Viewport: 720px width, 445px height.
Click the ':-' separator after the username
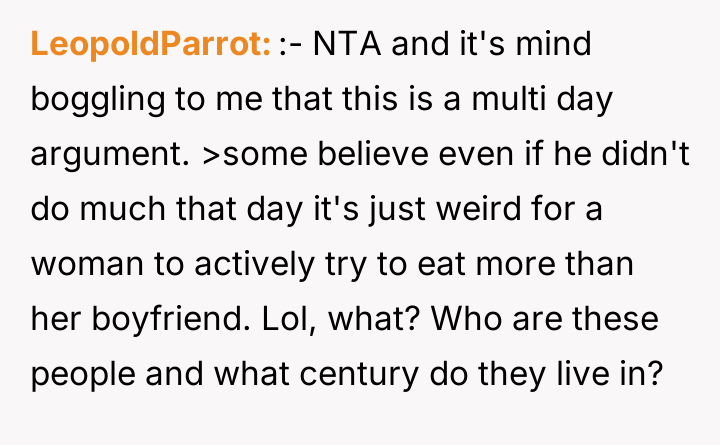(x=291, y=45)
